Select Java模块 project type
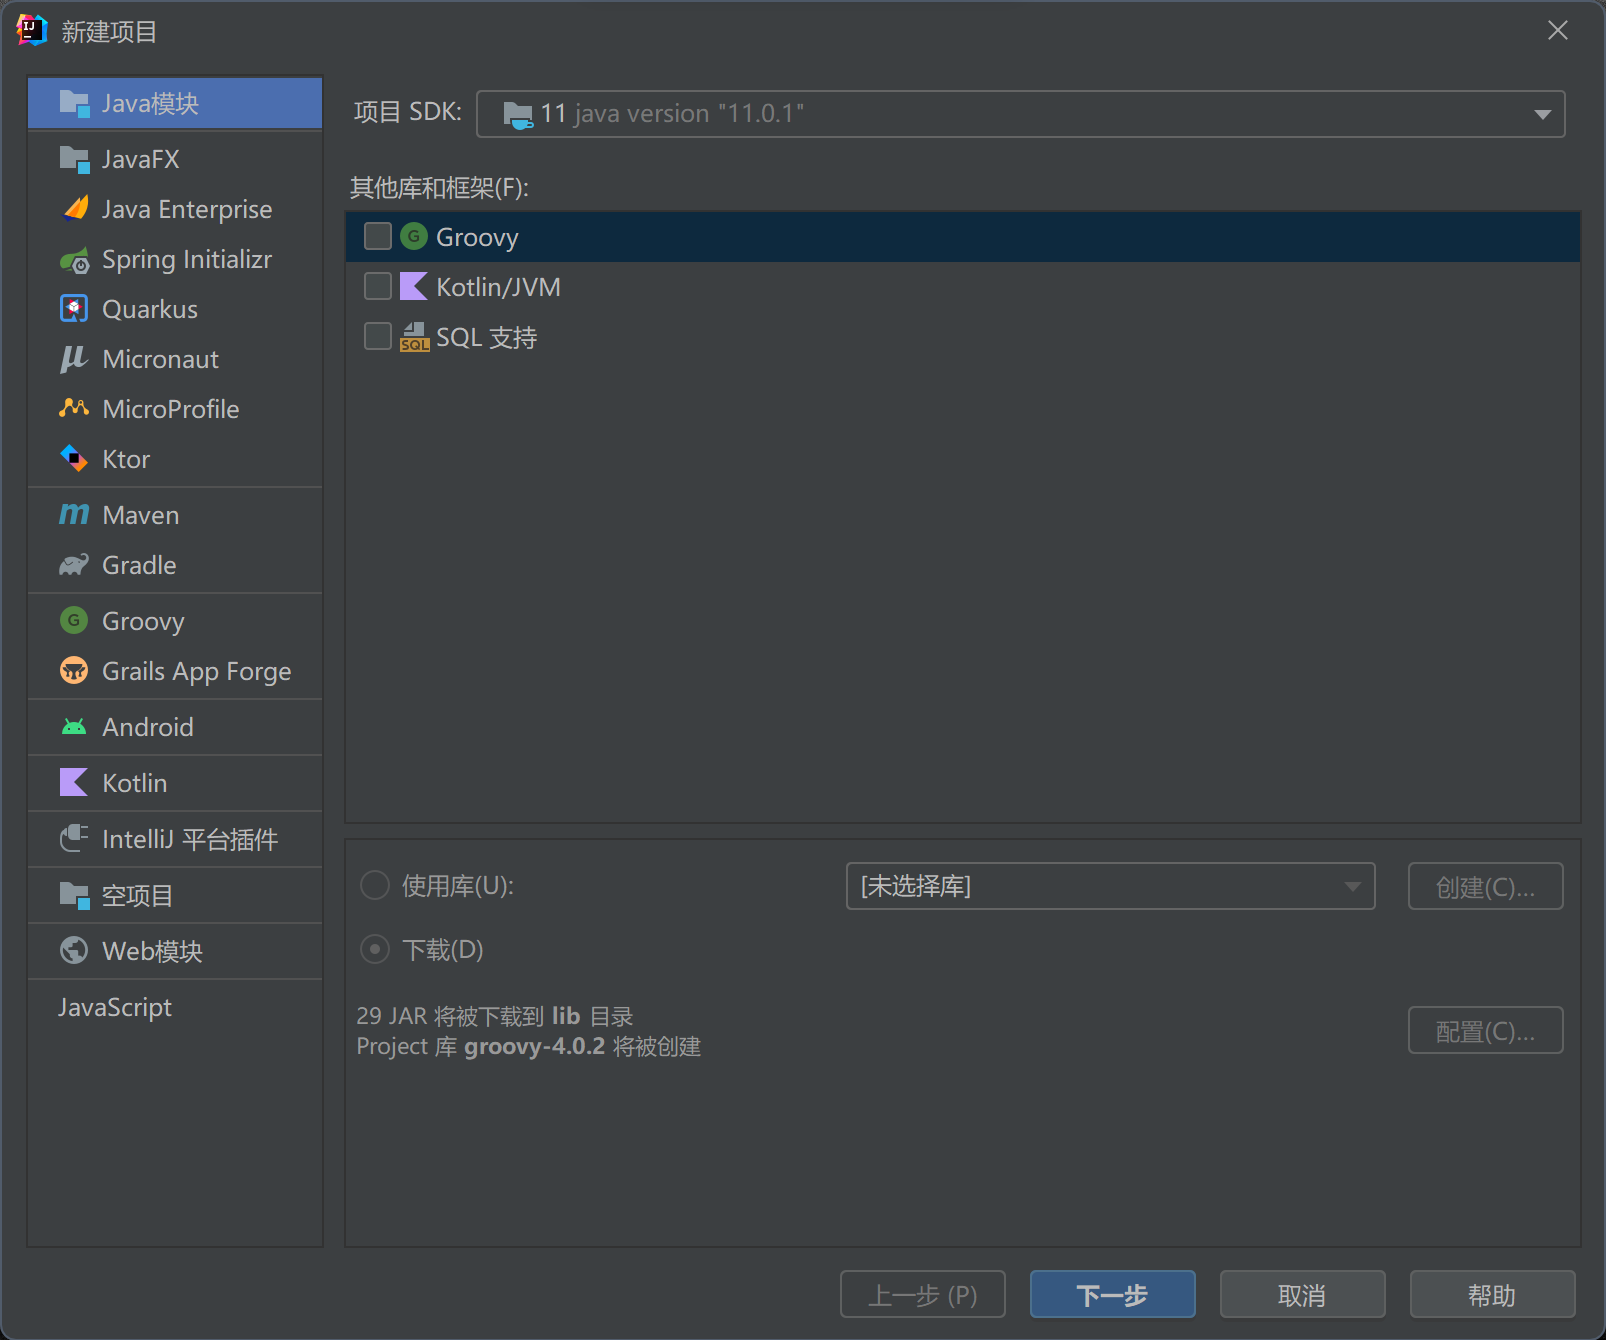Image resolution: width=1606 pixels, height=1340 pixels. pyautogui.click(x=175, y=103)
